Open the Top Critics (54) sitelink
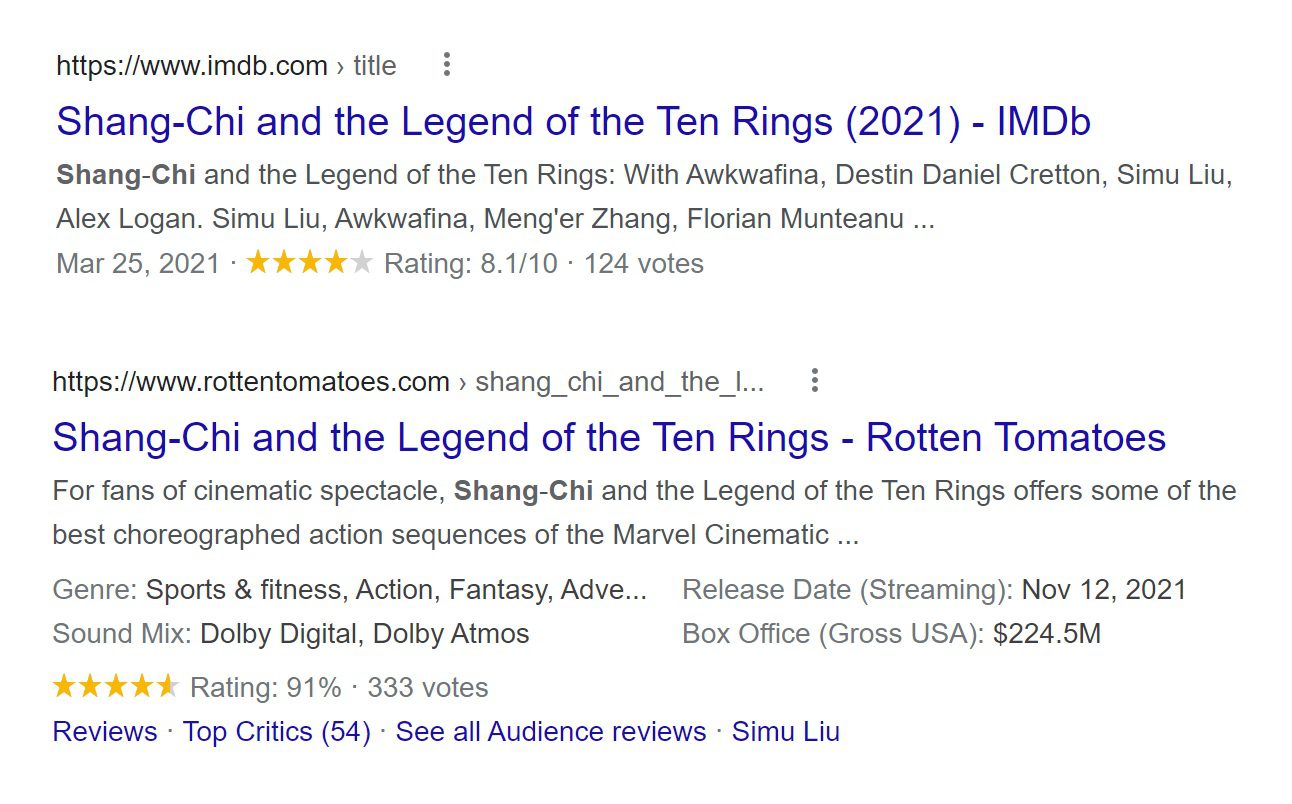This screenshot has width=1292, height=804. [276, 732]
